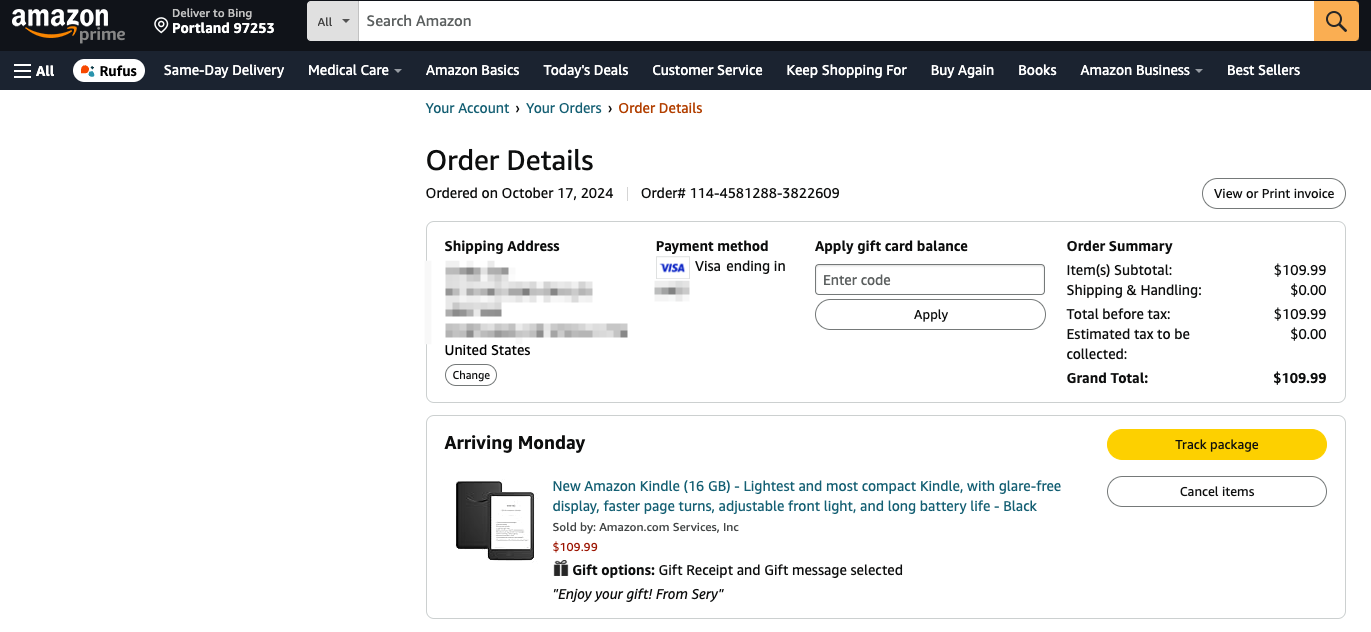Open the Rufus assistant
The image size is (1371, 632).
[x=109, y=71]
